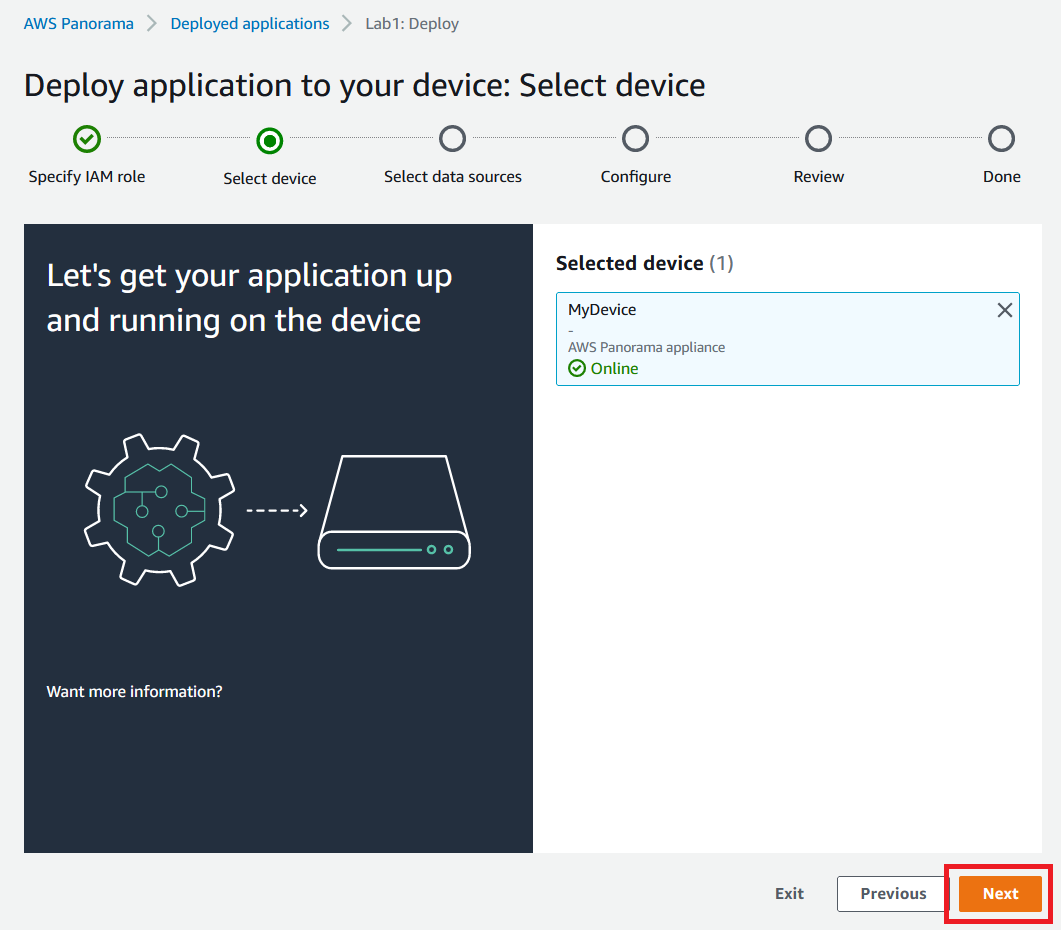Click the Select data sources step circle
The width and height of the screenshot is (1061, 930).
[x=452, y=139]
